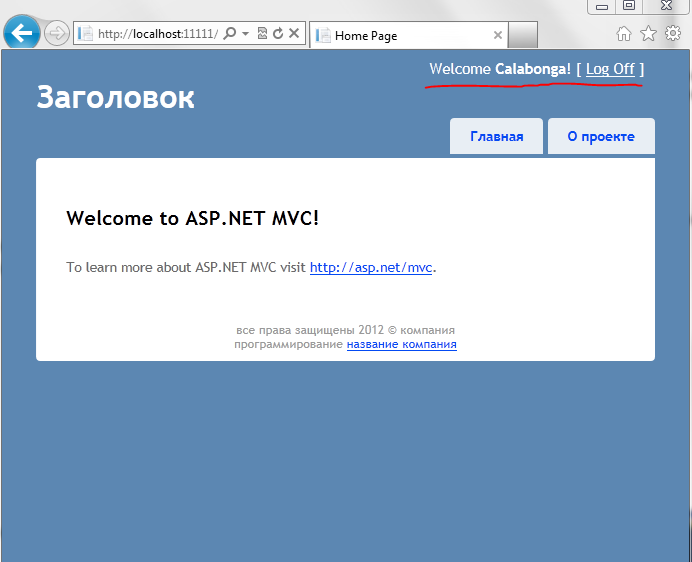692x562 pixels.
Task: Click the browser Forward arrow button
Action: [56, 33]
